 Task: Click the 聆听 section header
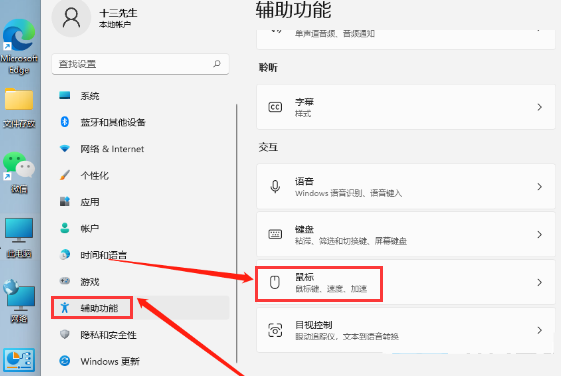pyautogui.click(x=268, y=67)
